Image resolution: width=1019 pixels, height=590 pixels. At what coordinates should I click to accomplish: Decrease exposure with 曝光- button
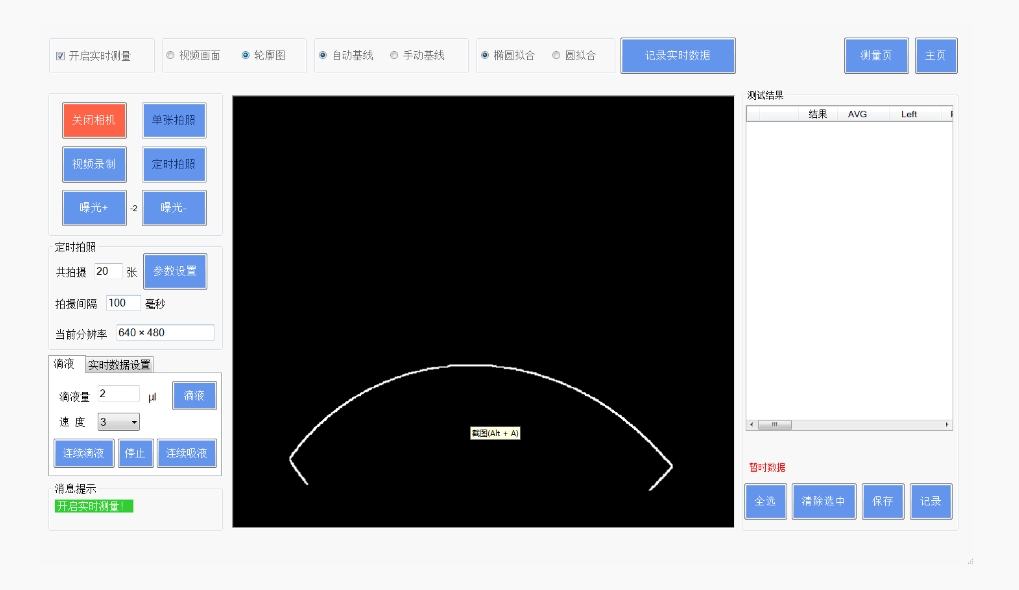pos(174,208)
